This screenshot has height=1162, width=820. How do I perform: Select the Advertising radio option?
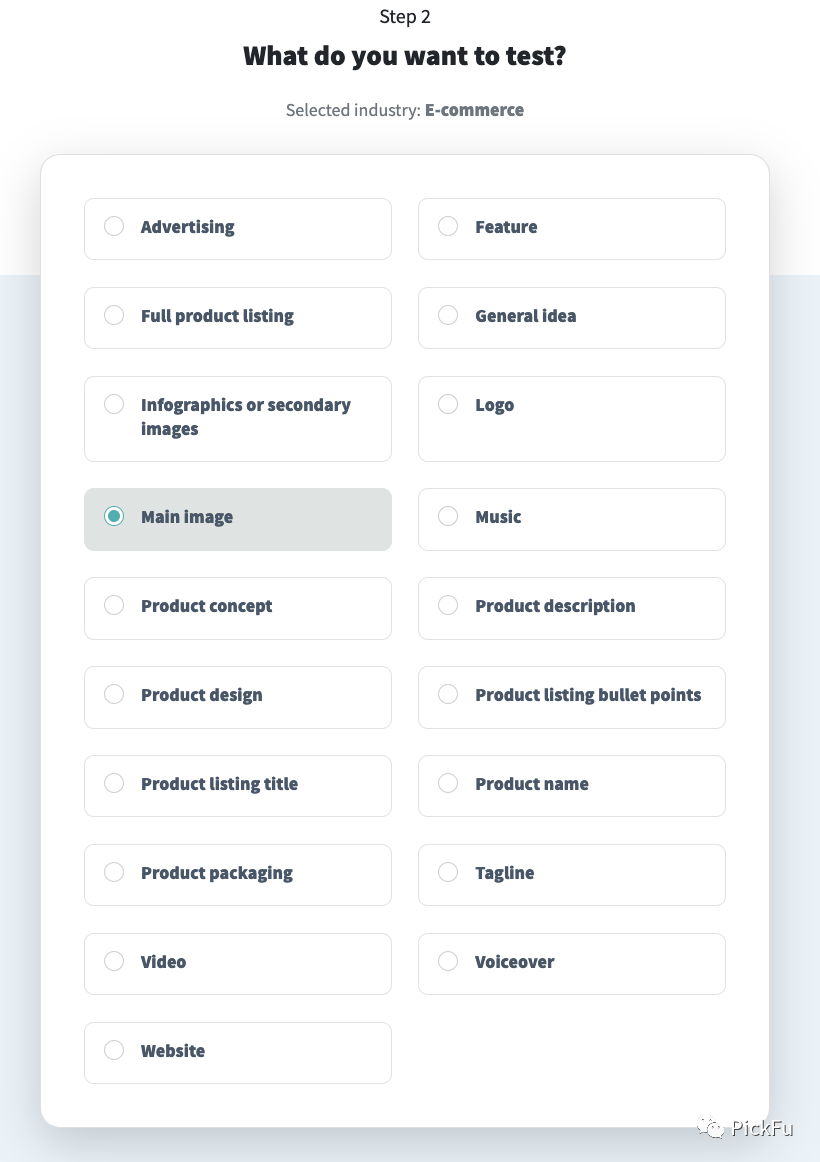tap(114, 227)
